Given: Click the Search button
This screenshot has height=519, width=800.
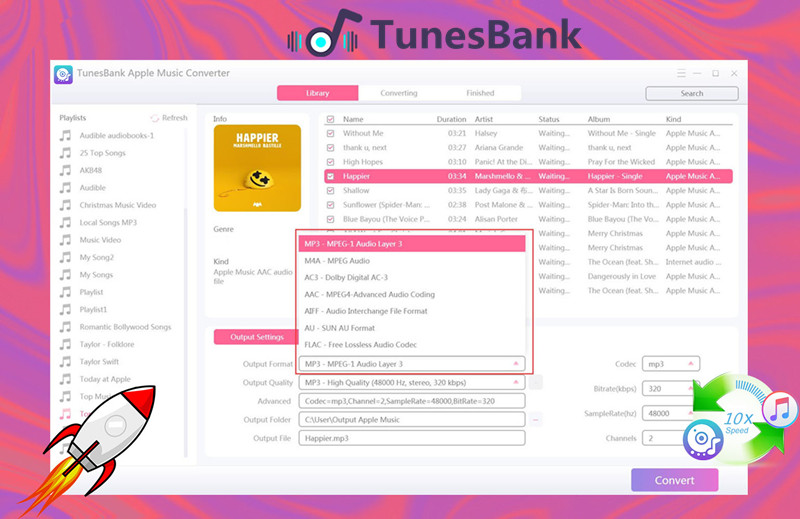Looking at the screenshot, I should (x=691, y=93).
